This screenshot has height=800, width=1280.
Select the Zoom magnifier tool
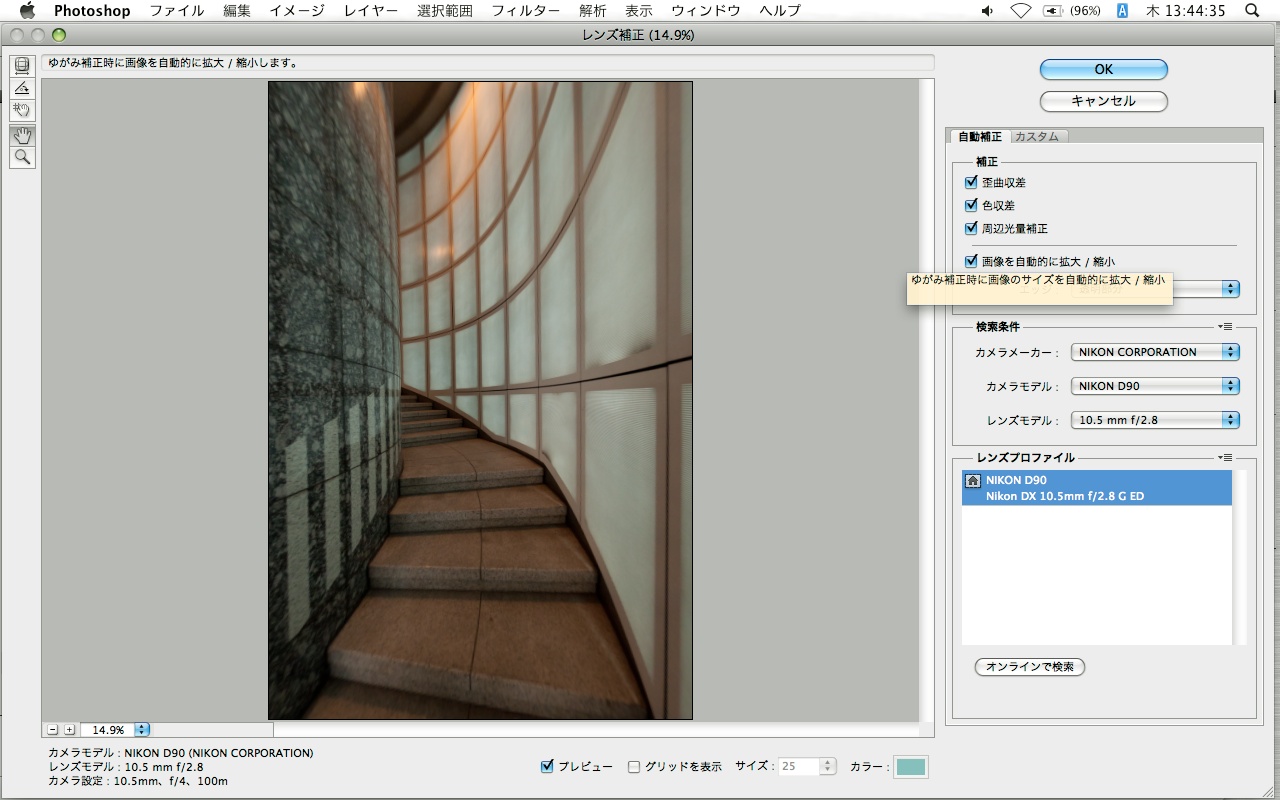click(x=22, y=157)
